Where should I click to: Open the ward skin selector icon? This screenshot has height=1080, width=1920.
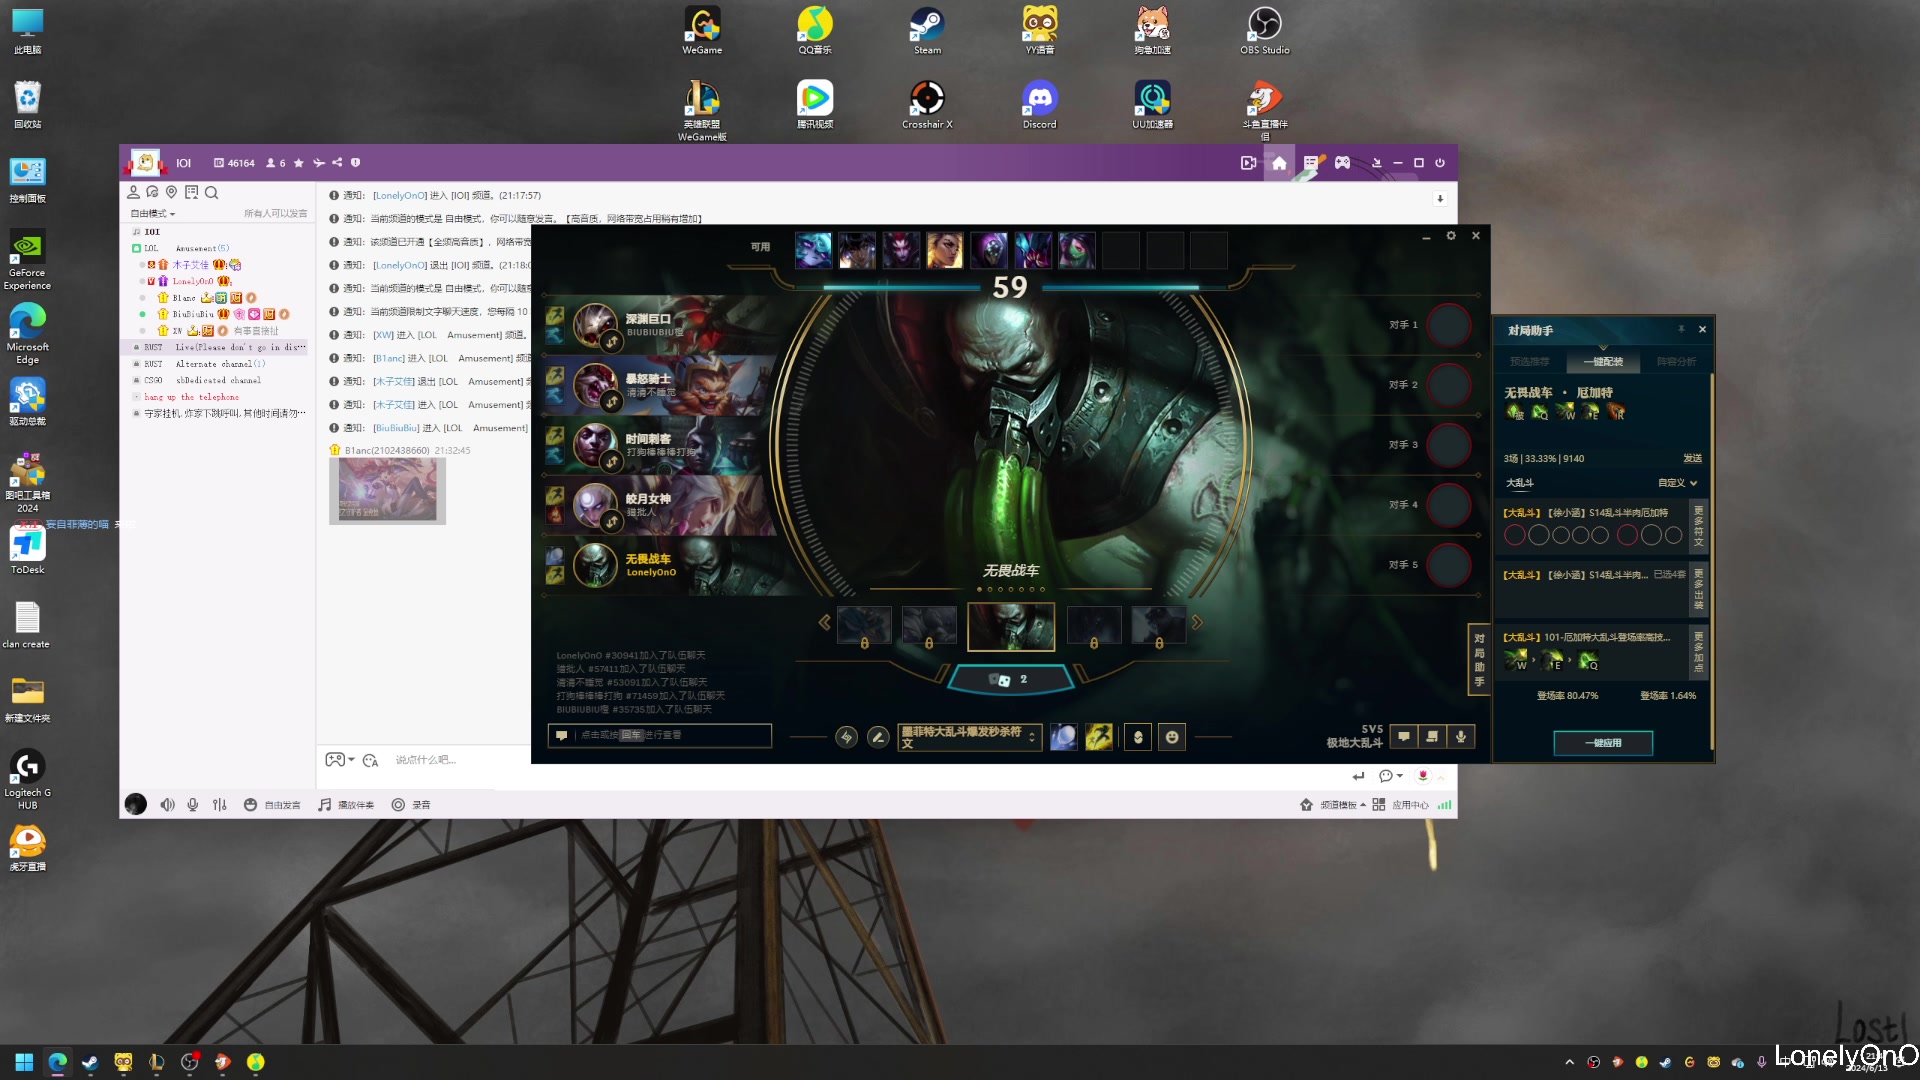(1138, 737)
